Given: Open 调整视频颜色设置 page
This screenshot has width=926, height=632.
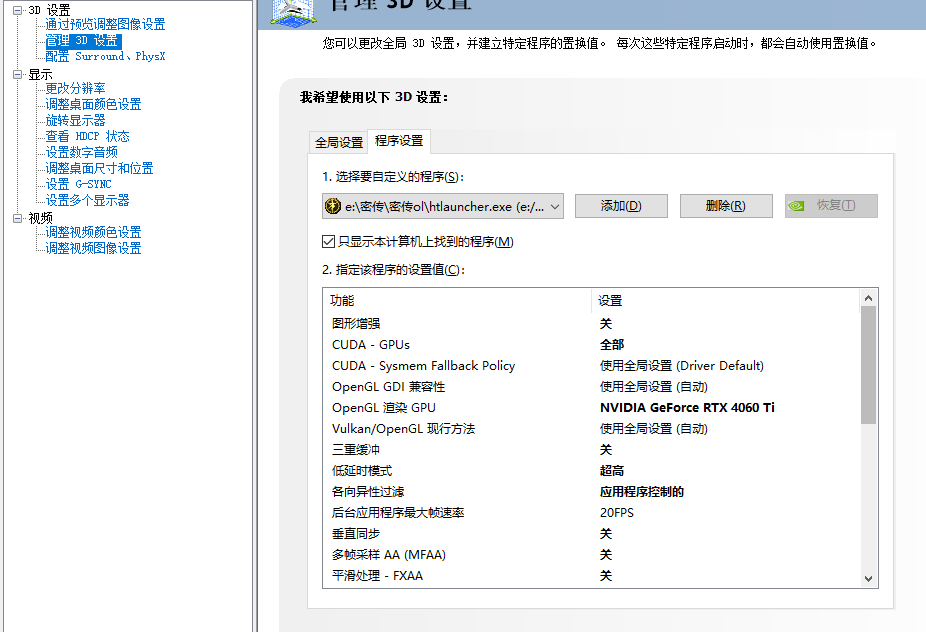Looking at the screenshot, I should point(93,232).
